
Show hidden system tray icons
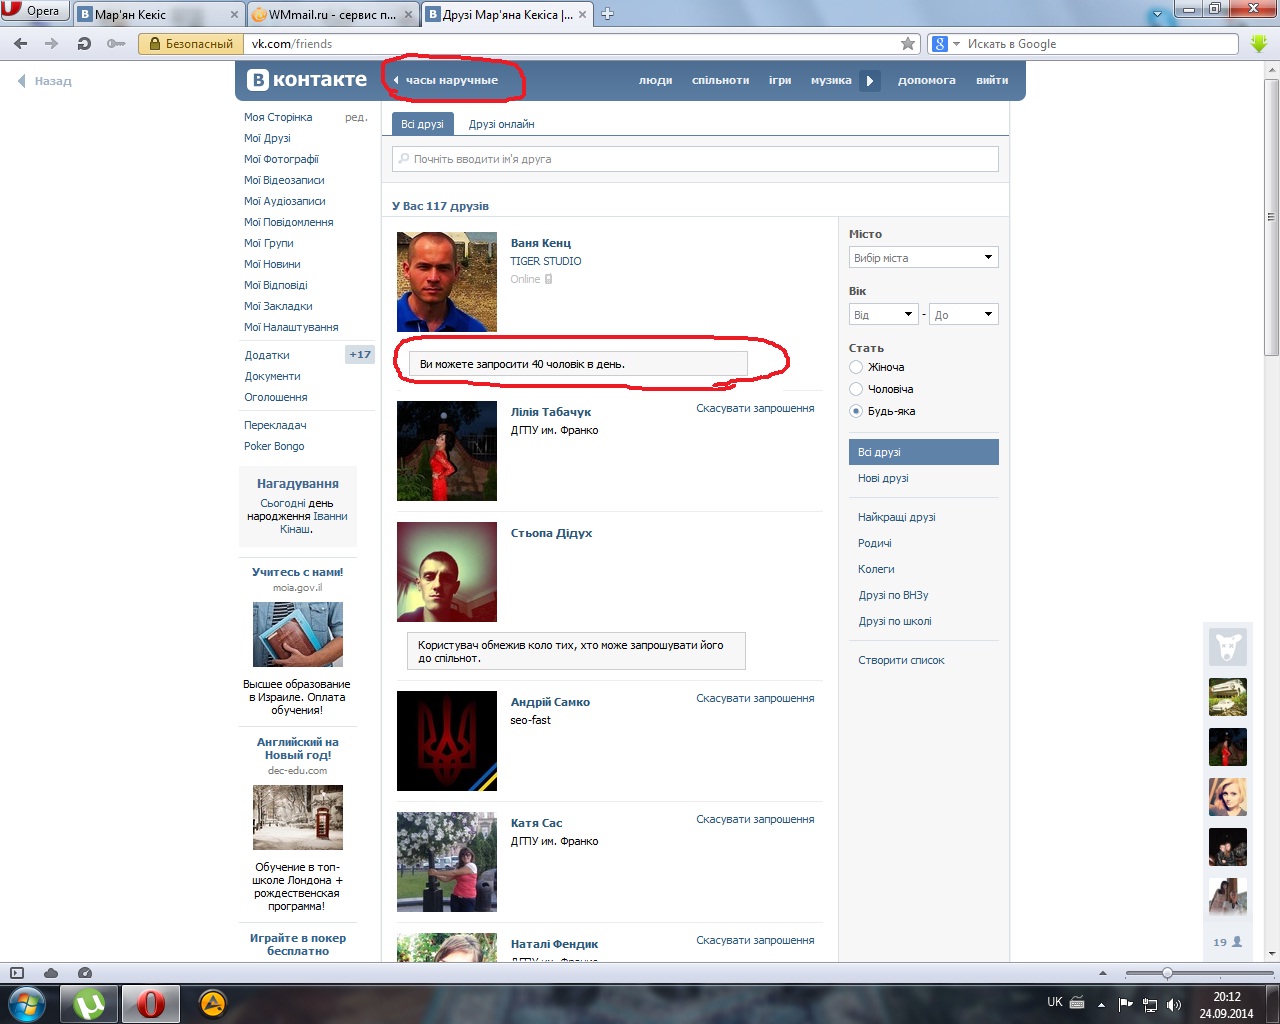(1101, 1005)
